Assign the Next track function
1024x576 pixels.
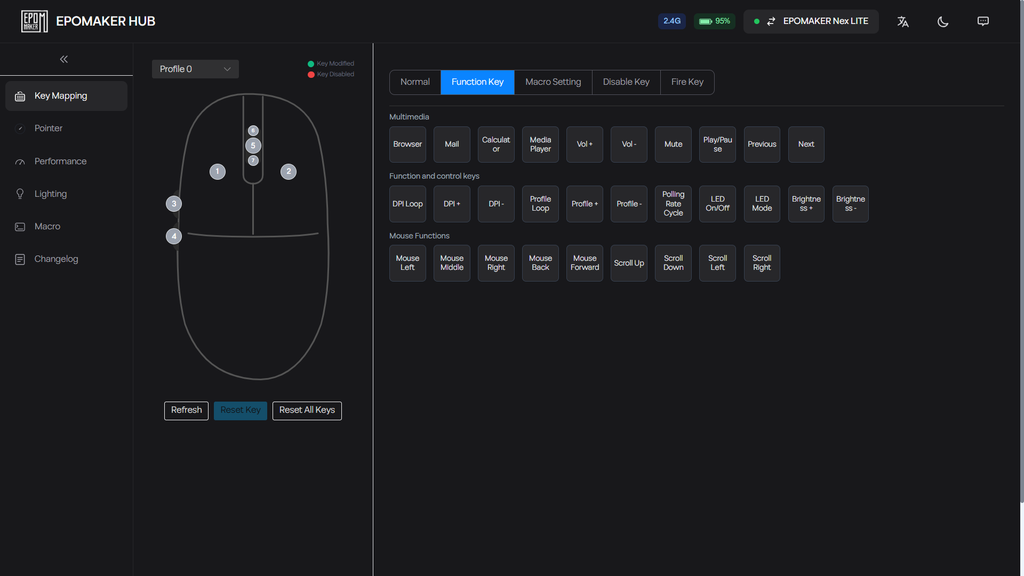click(x=806, y=144)
